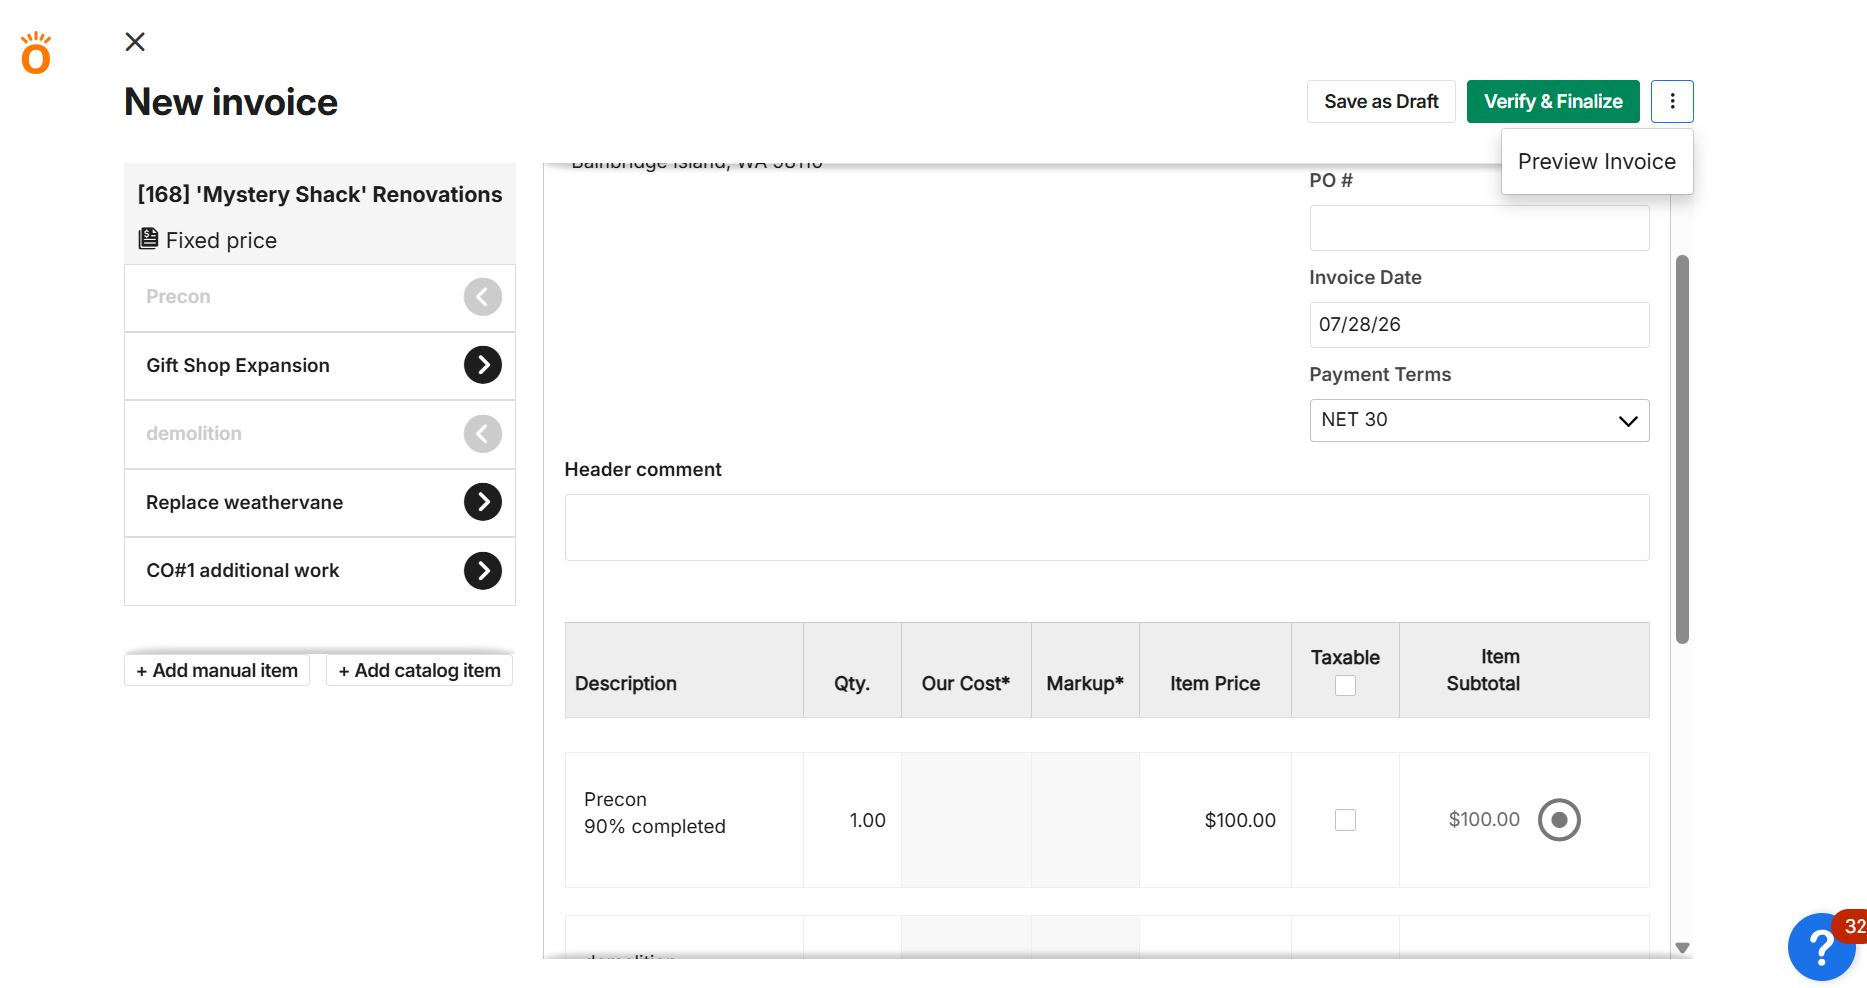Viewport: 1867px width, 988px height.
Task: Click the Precon item subtotal $100.00
Action: pos(1484,820)
